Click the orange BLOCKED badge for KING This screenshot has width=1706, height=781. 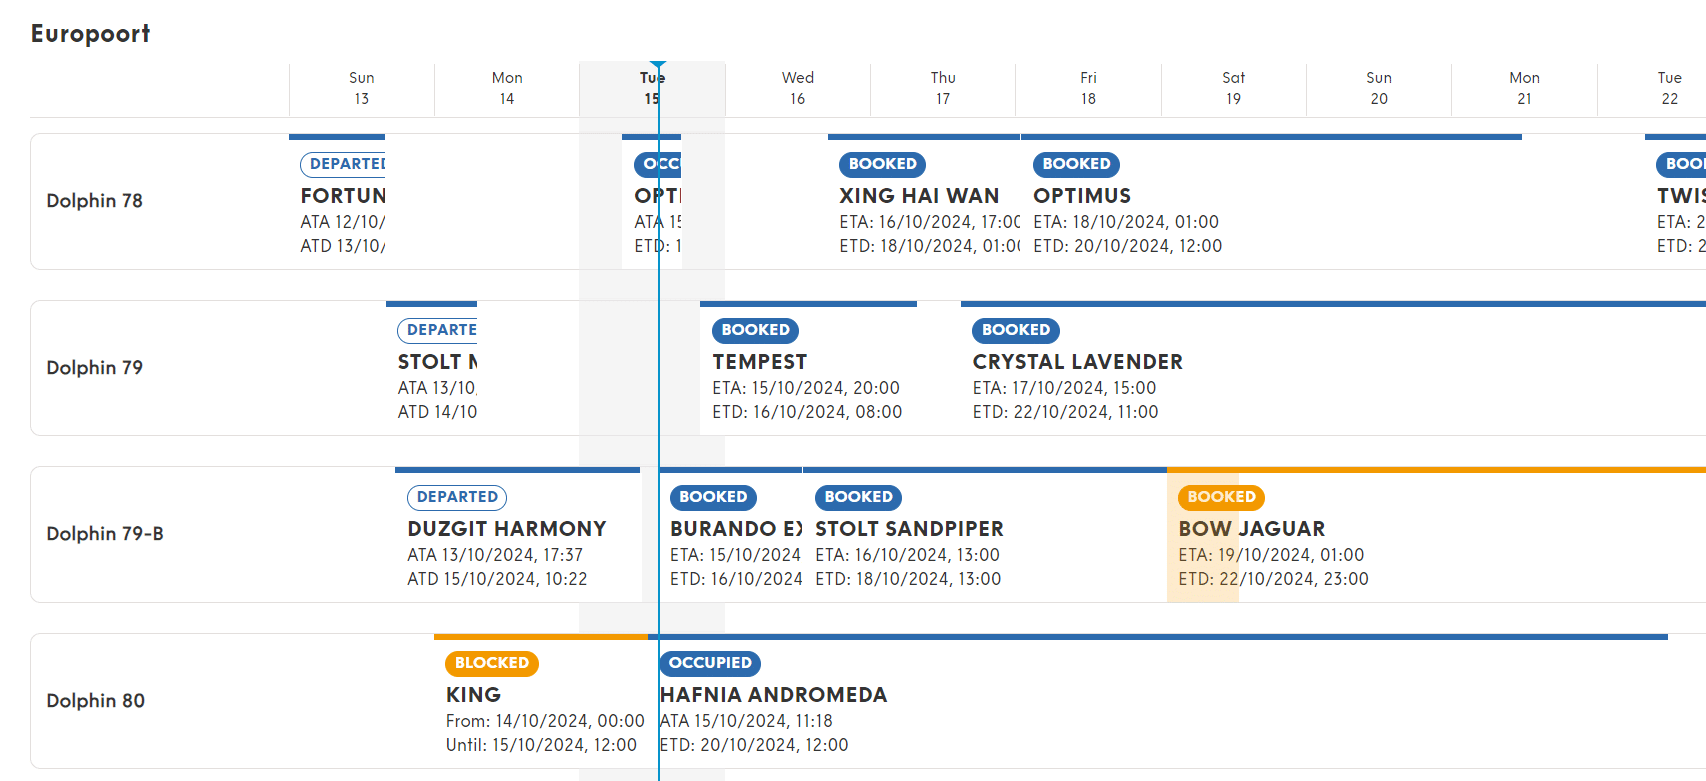(x=492, y=663)
